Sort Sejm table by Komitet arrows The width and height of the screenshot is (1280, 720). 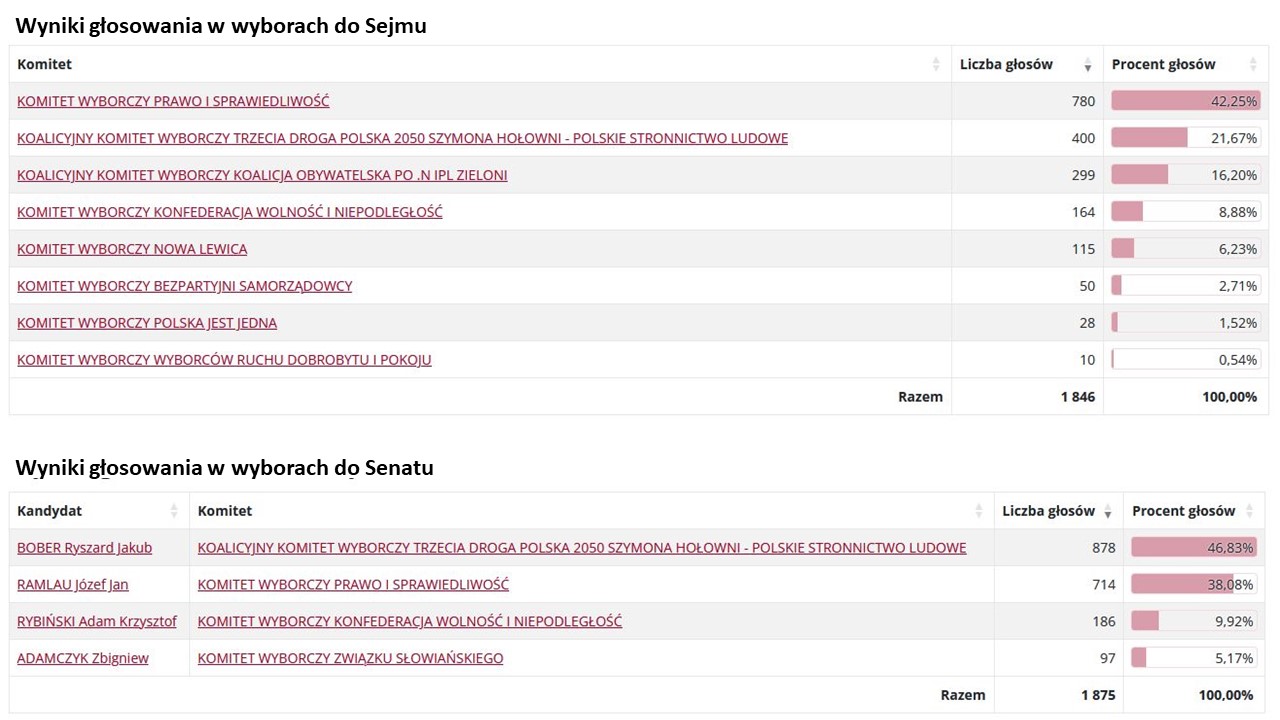936,64
